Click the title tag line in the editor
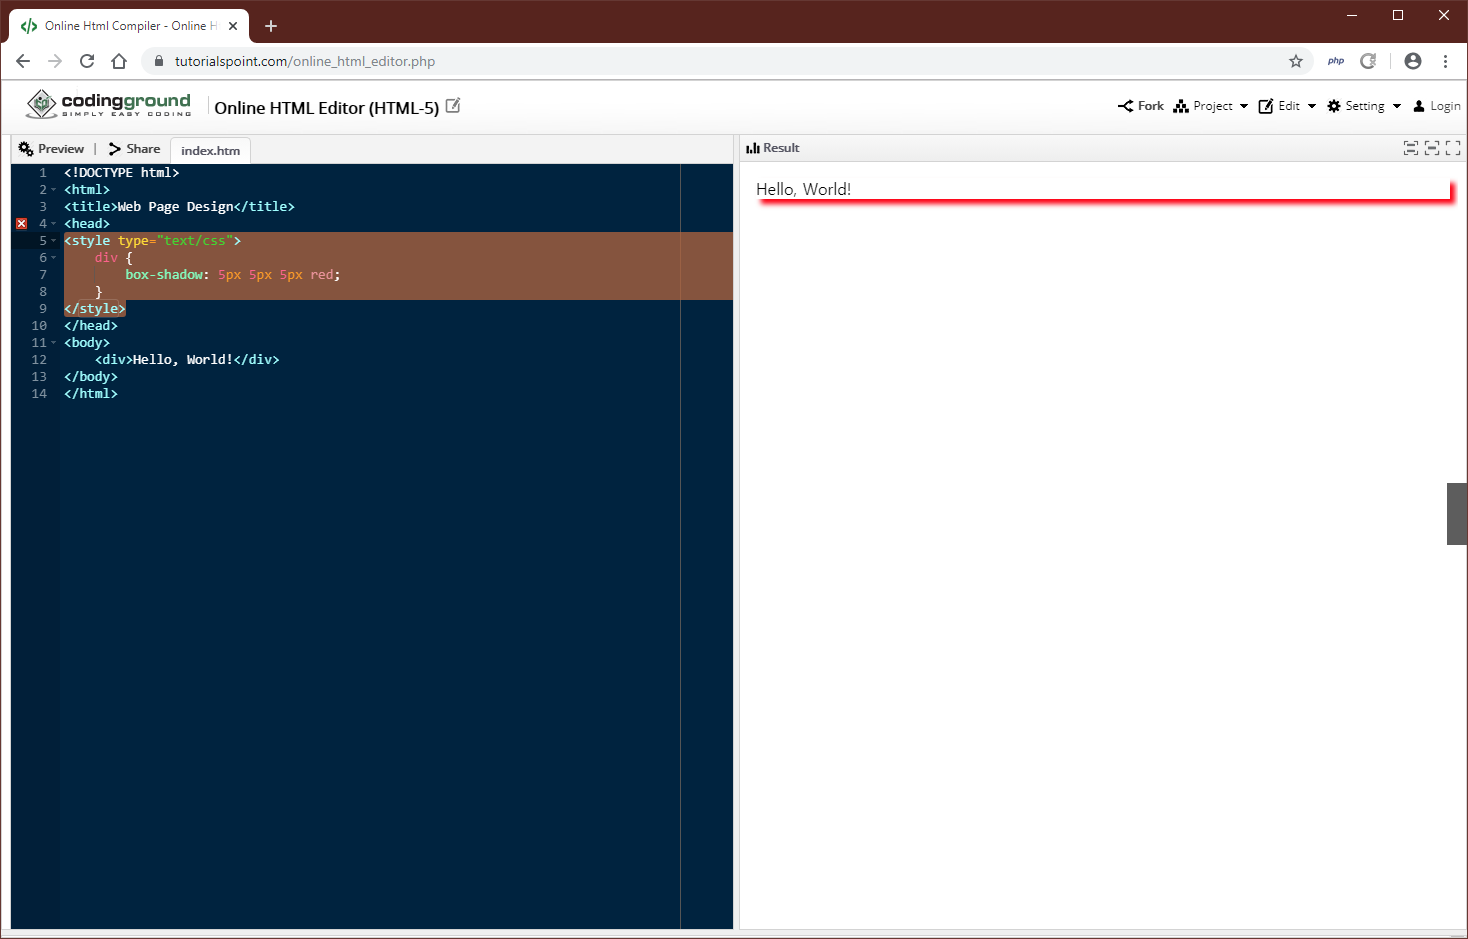The width and height of the screenshot is (1468, 939). point(179,207)
